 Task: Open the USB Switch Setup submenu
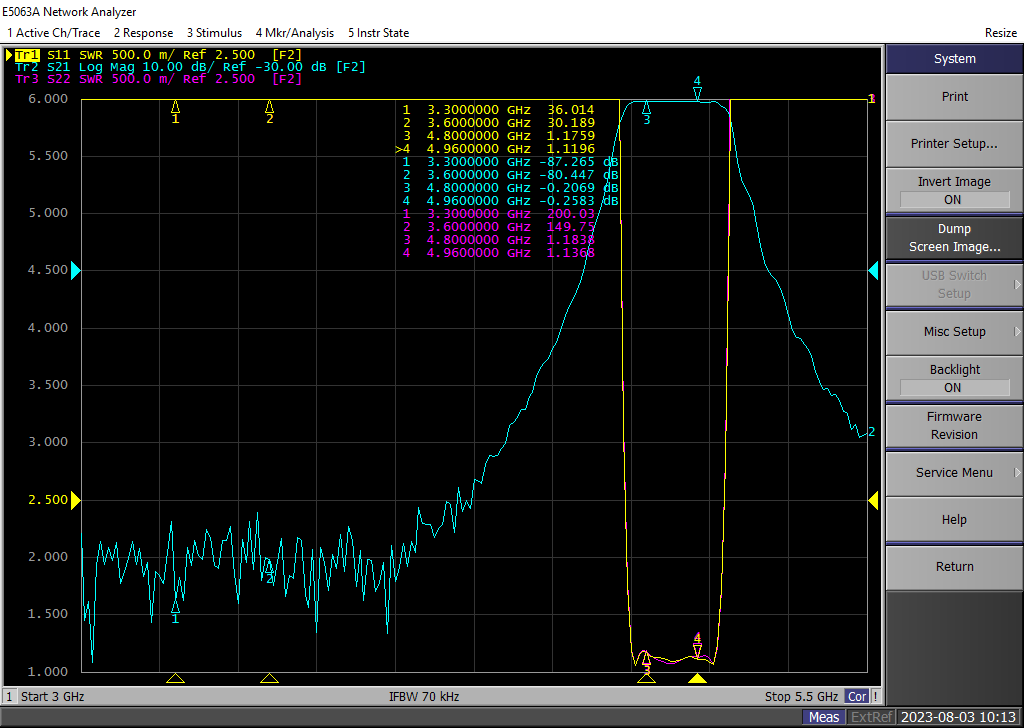954,284
